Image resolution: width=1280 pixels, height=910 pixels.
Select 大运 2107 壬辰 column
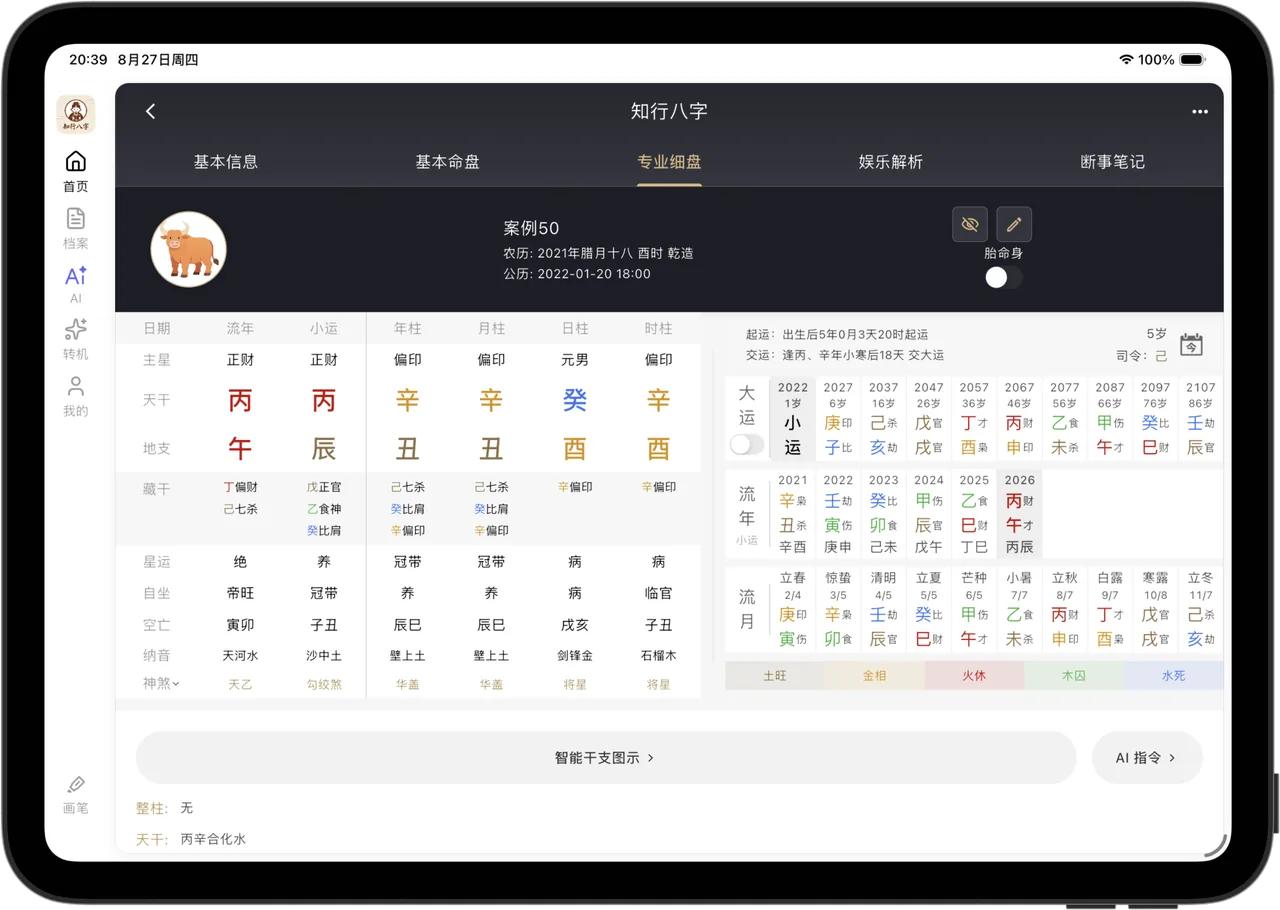click(x=1201, y=419)
